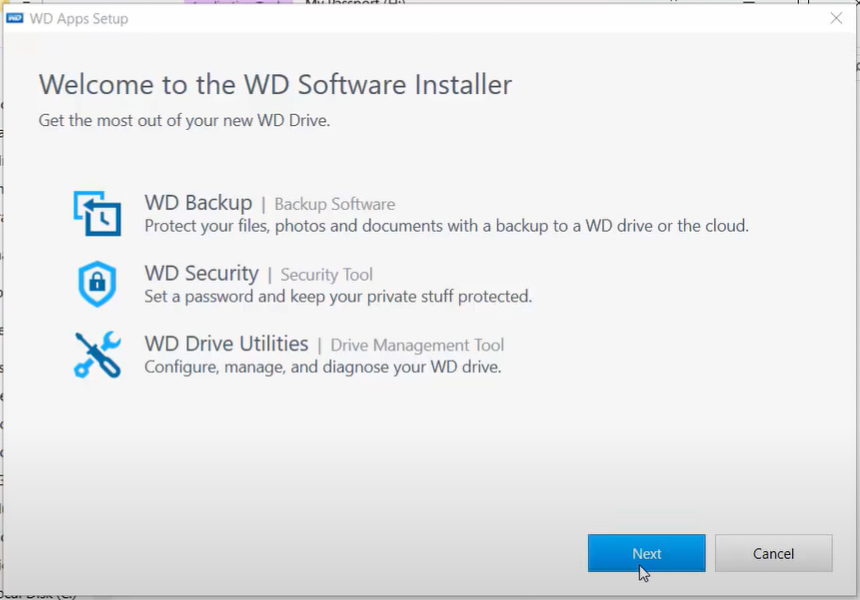Viewport: 860px width, 600px height.
Task: Click the WD logo in title bar
Action: click(x=14, y=18)
